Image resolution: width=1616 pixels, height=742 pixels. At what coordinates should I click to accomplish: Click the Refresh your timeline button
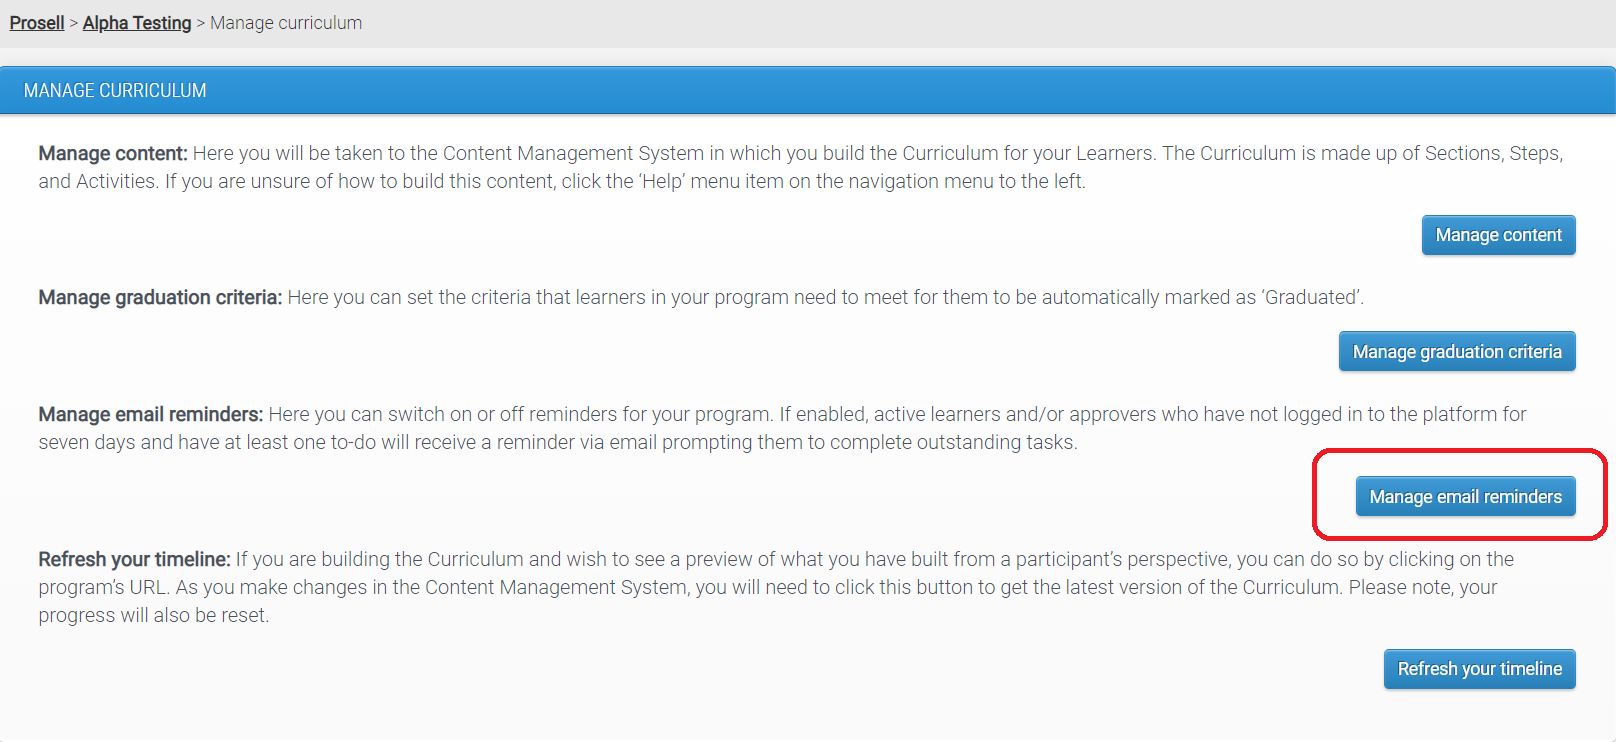(x=1479, y=669)
